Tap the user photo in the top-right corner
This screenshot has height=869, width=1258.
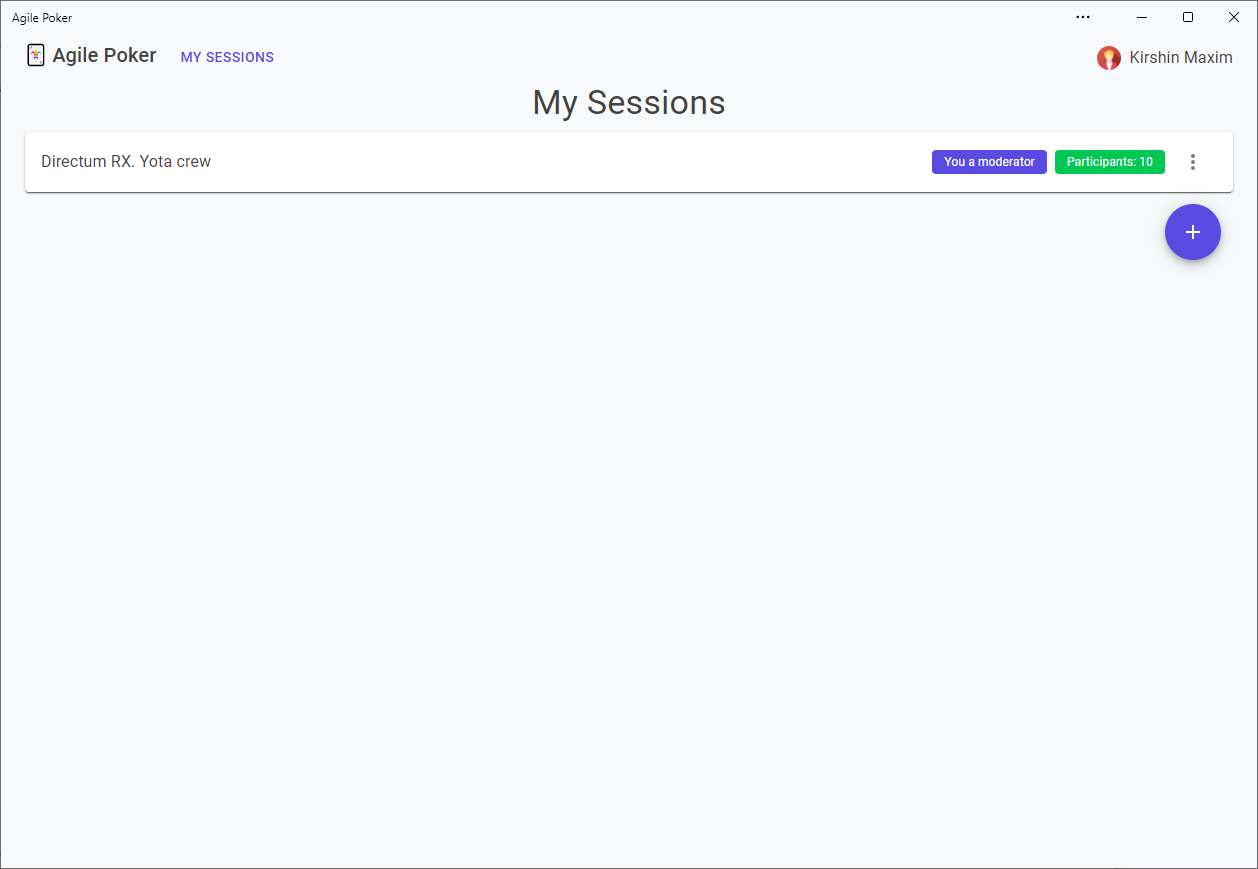pyautogui.click(x=1109, y=58)
